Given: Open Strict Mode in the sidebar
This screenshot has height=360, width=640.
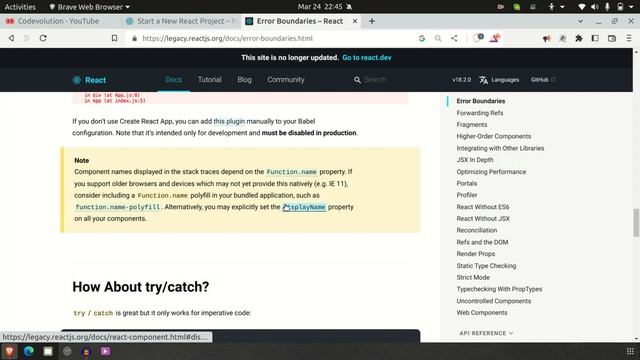Looking at the screenshot, I should point(473,277).
